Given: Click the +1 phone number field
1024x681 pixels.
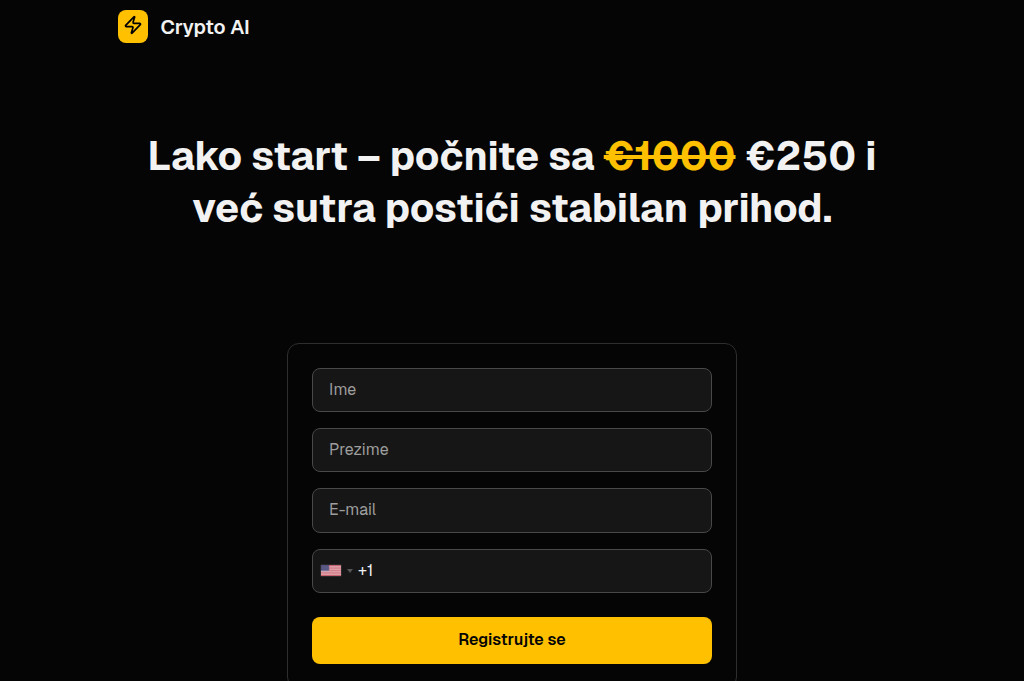Looking at the screenshot, I should click(x=511, y=570).
